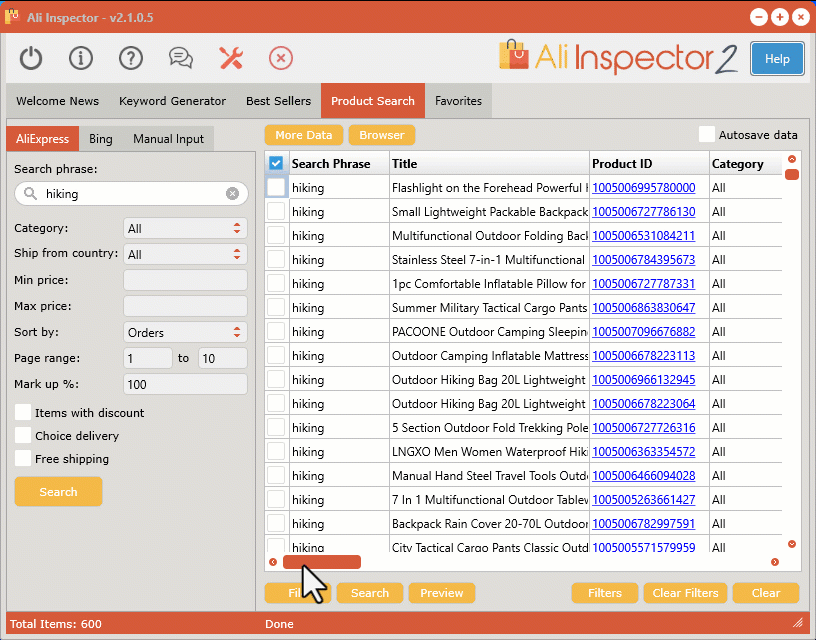Image resolution: width=816 pixels, height=640 pixels.
Task: Open the feedback chat bubble icon
Action: coord(180,58)
